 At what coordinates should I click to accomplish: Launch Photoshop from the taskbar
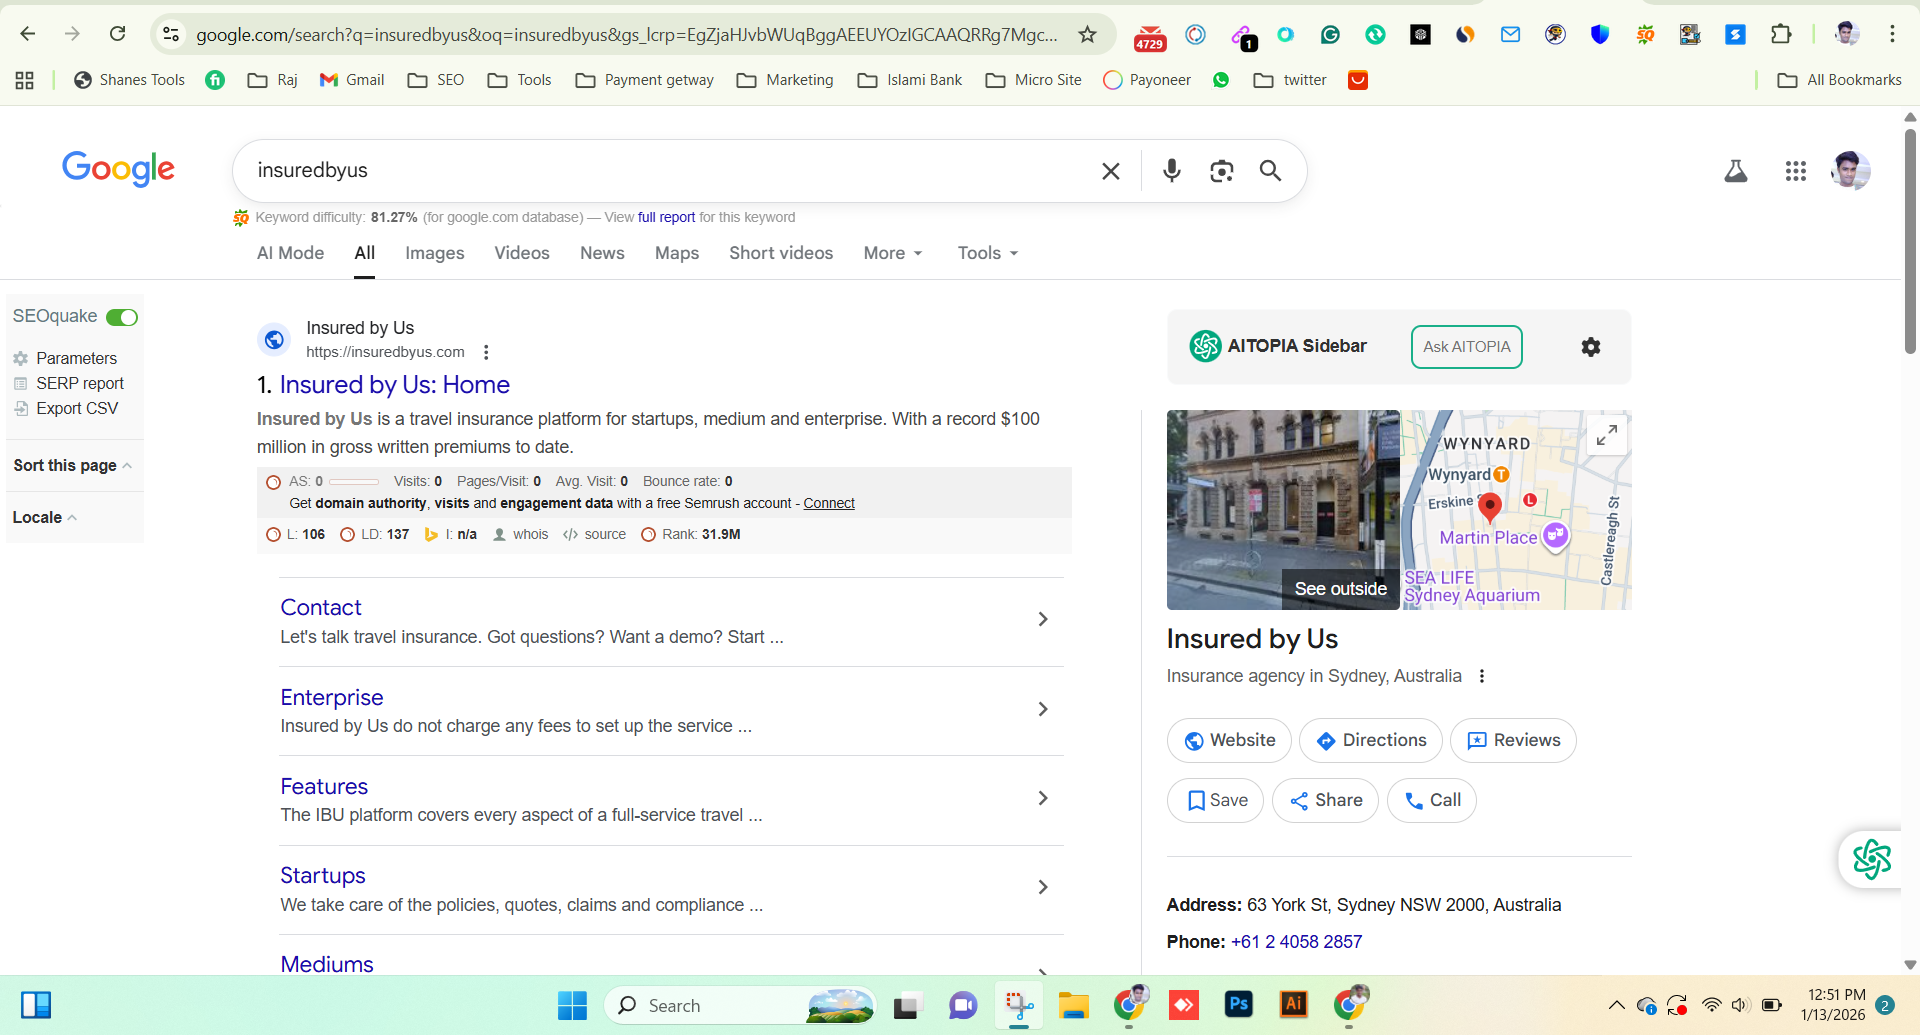point(1238,1004)
